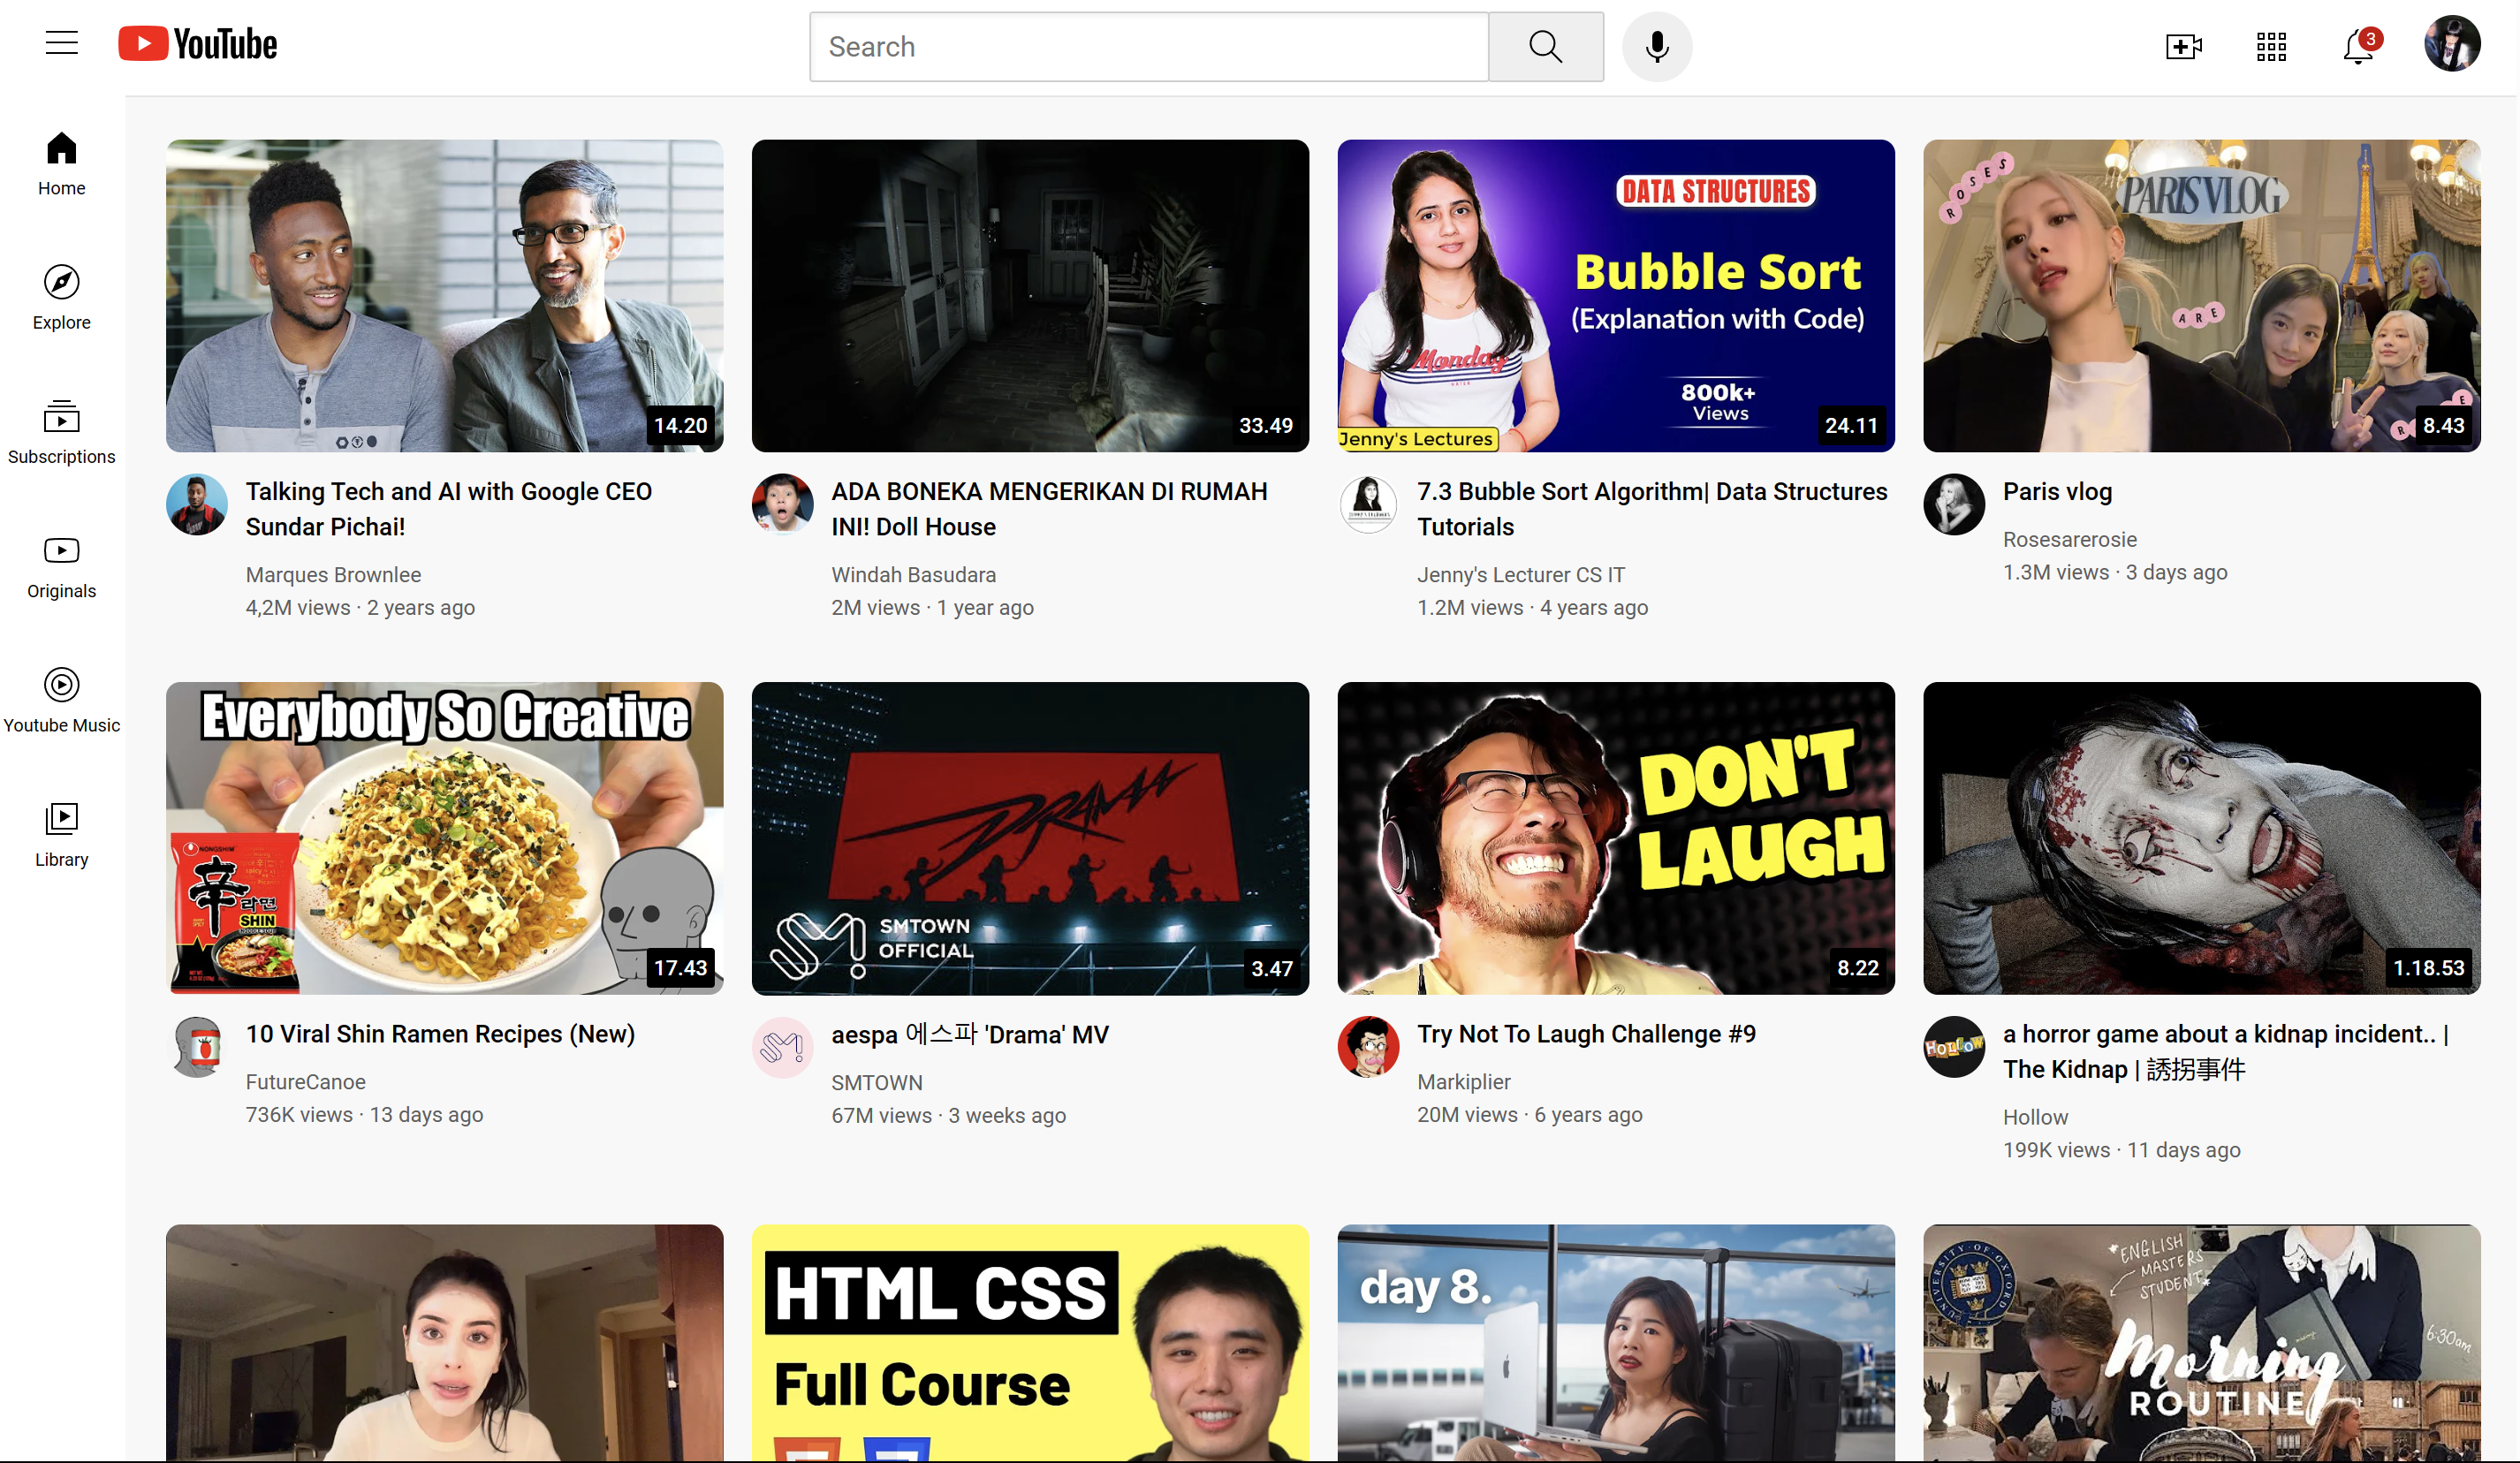Click the Marques Brownlee channel name
The height and width of the screenshot is (1463, 2520).
333,575
